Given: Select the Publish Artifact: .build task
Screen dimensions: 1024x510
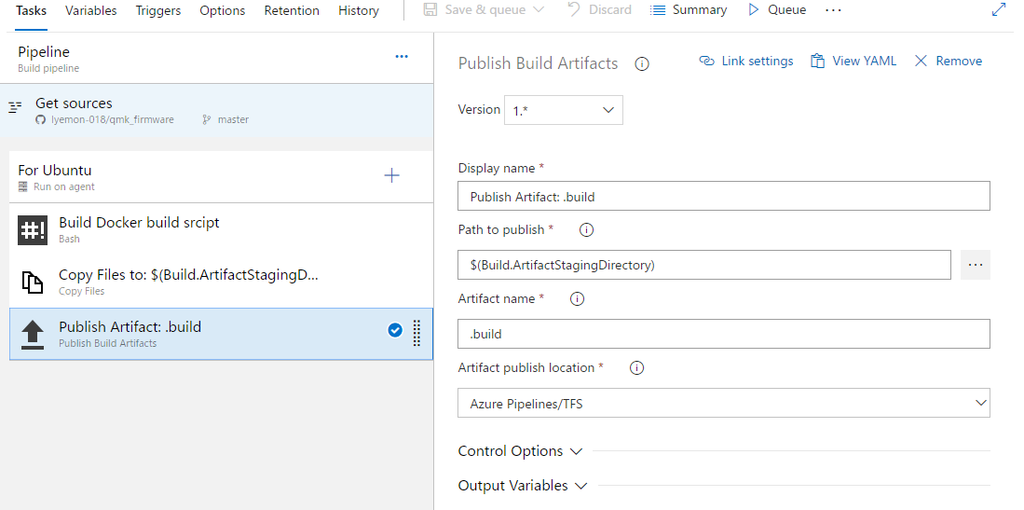Looking at the screenshot, I should (221, 334).
